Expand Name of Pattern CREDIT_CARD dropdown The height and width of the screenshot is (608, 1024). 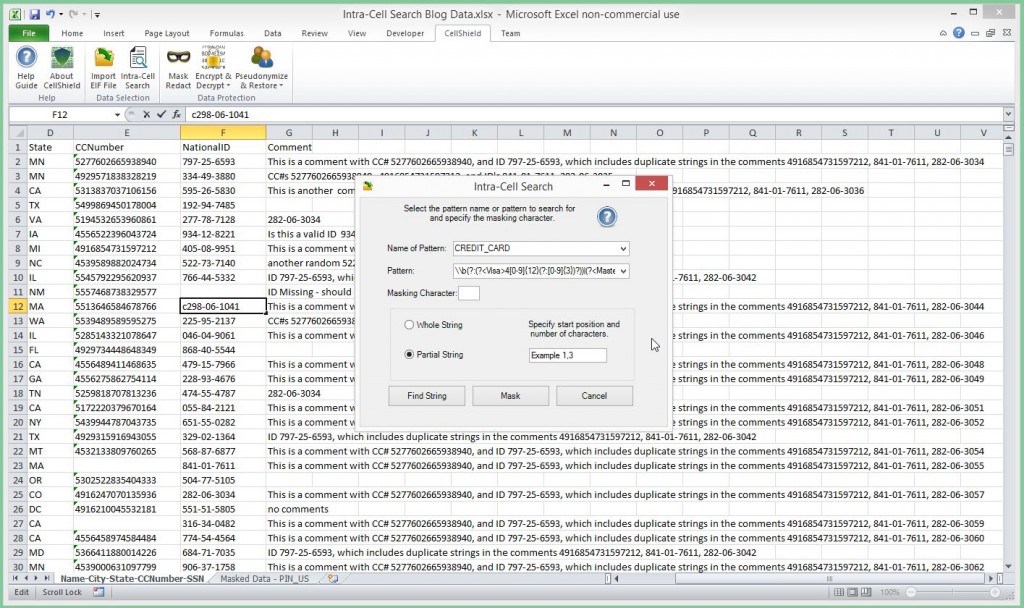(623, 249)
